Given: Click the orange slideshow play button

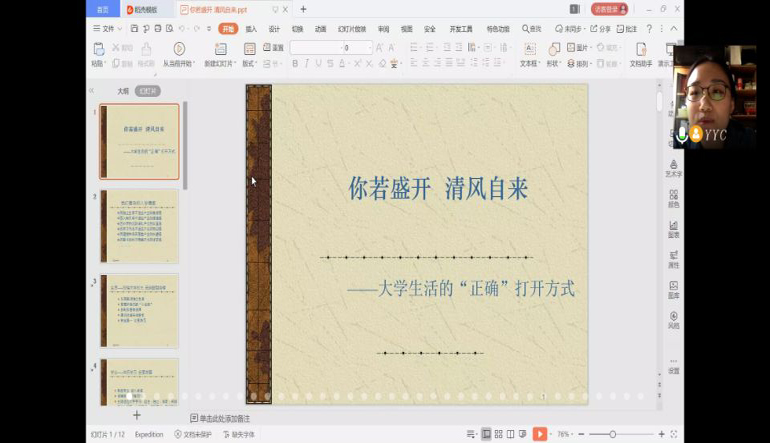Looking at the screenshot, I should 540,434.
